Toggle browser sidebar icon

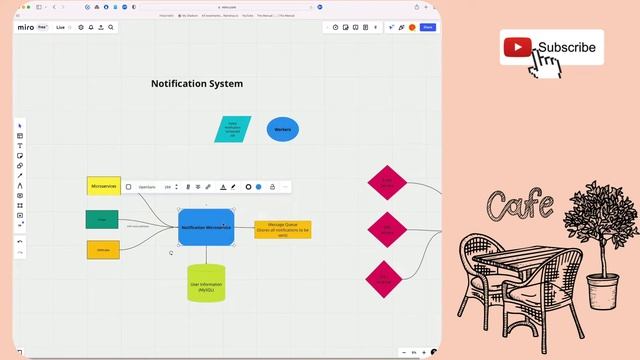(x=39, y=7)
